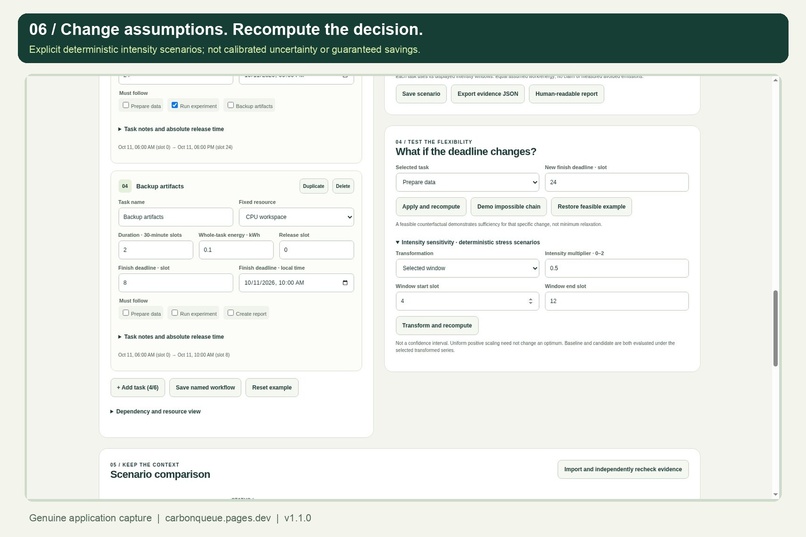Check Prepare data under Run experiment's Must follow
The width and height of the screenshot is (806, 537).
[126, 105]
